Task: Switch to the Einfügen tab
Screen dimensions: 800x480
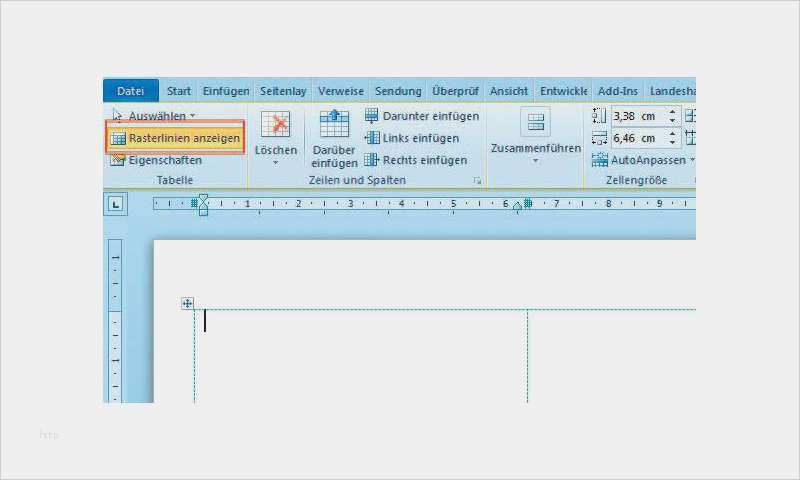Action: click(x=226, y=91)
